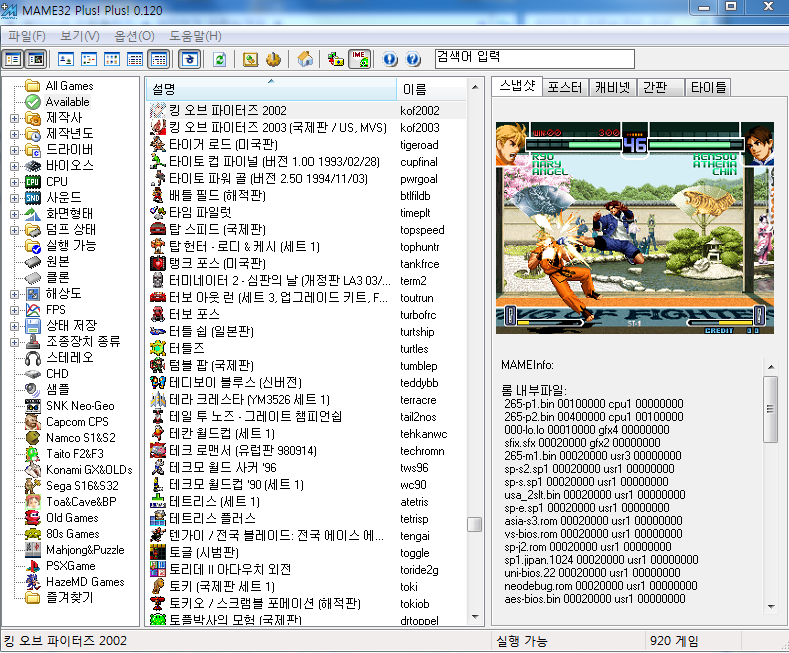Open the 도움말(H) menu
The width and height of the screenshot is (789, 653).
195,36
